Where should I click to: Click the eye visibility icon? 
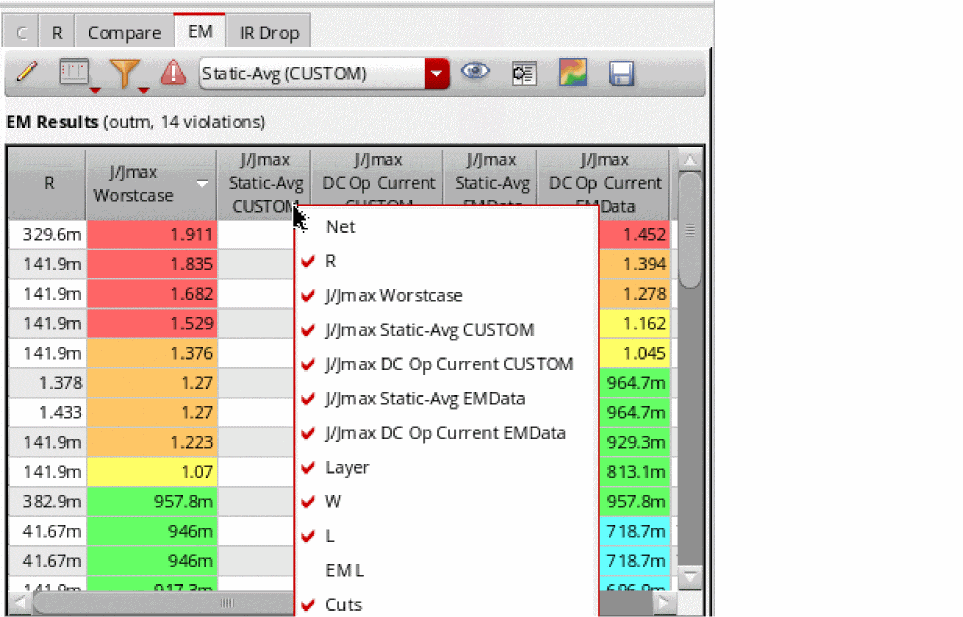point(475,71)
